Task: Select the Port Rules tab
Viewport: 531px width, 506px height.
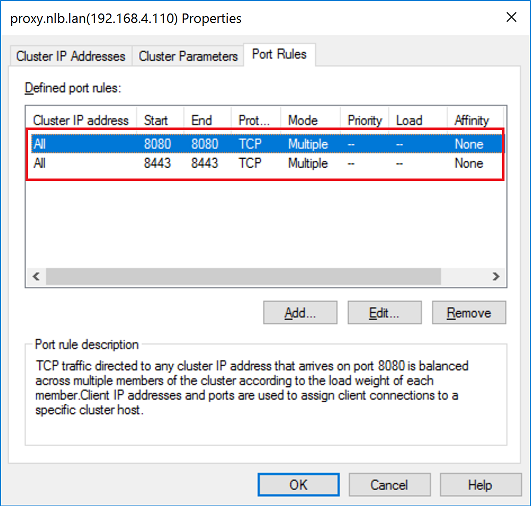Action: [279, 55]
